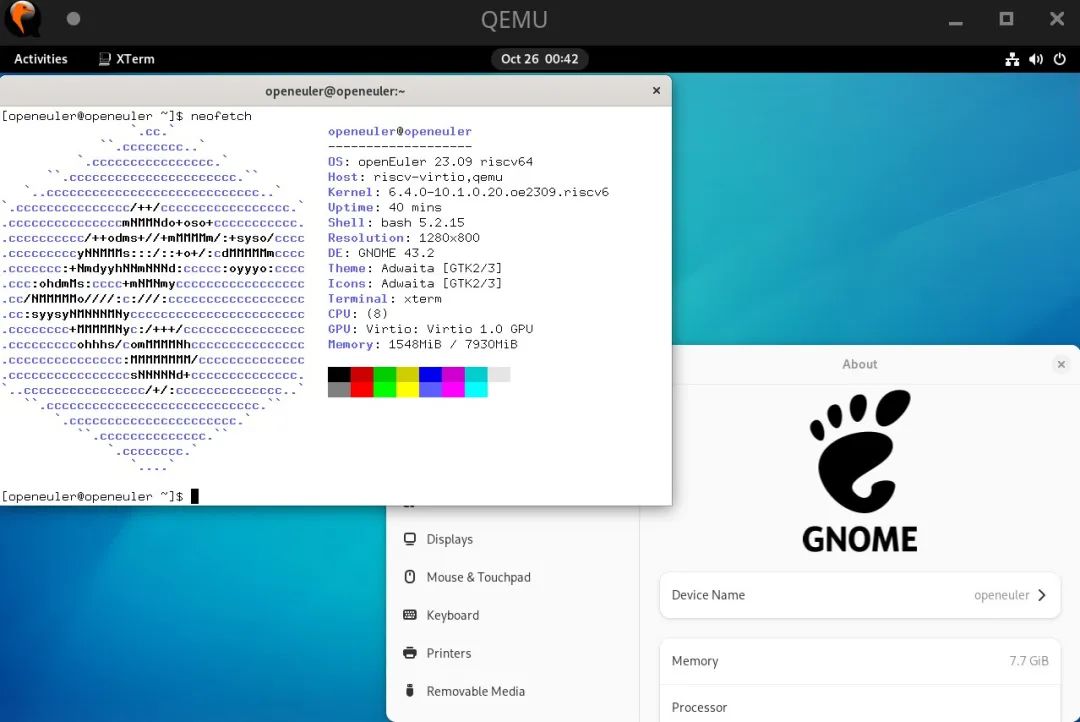The width and height of the screenshot is (1080, 722).
Task: Click the Mouse & Touchpad icon in sidebar
Action: coord(410,577)
